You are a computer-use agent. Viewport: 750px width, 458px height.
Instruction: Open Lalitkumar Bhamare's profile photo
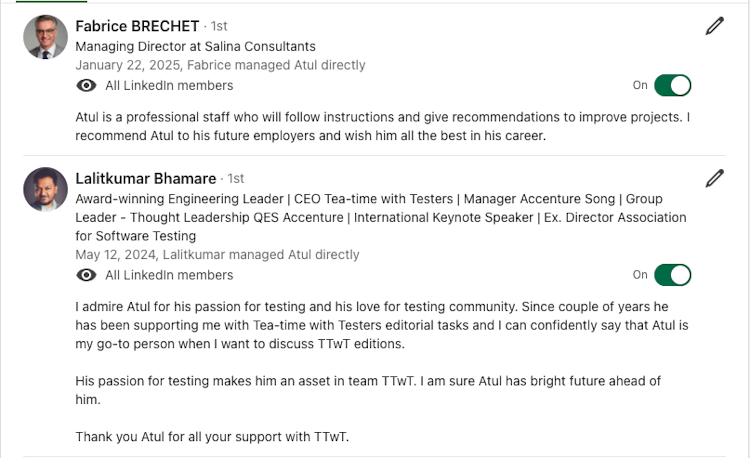click(x=45, y=189)
